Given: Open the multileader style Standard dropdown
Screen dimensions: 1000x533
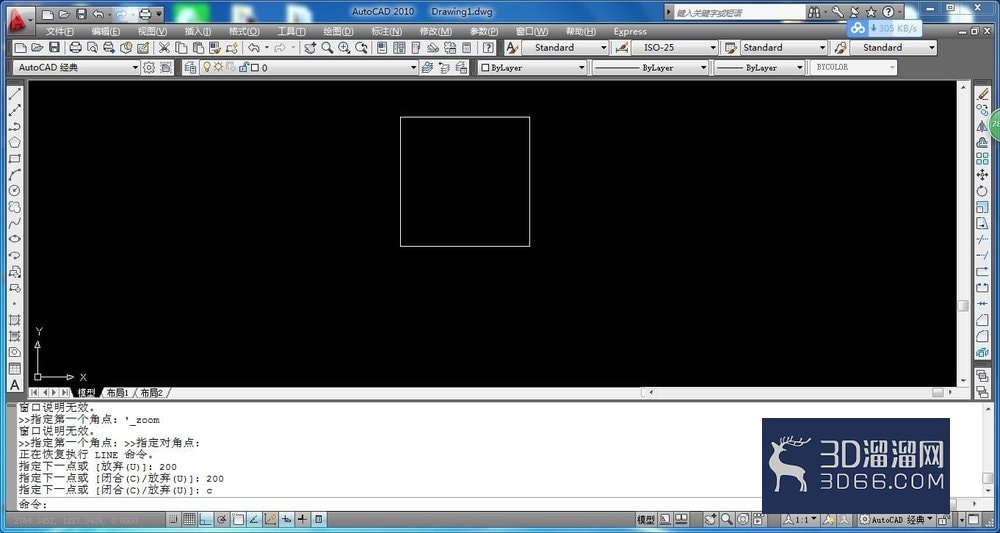Looking at the screenshot, I should 893,47.
